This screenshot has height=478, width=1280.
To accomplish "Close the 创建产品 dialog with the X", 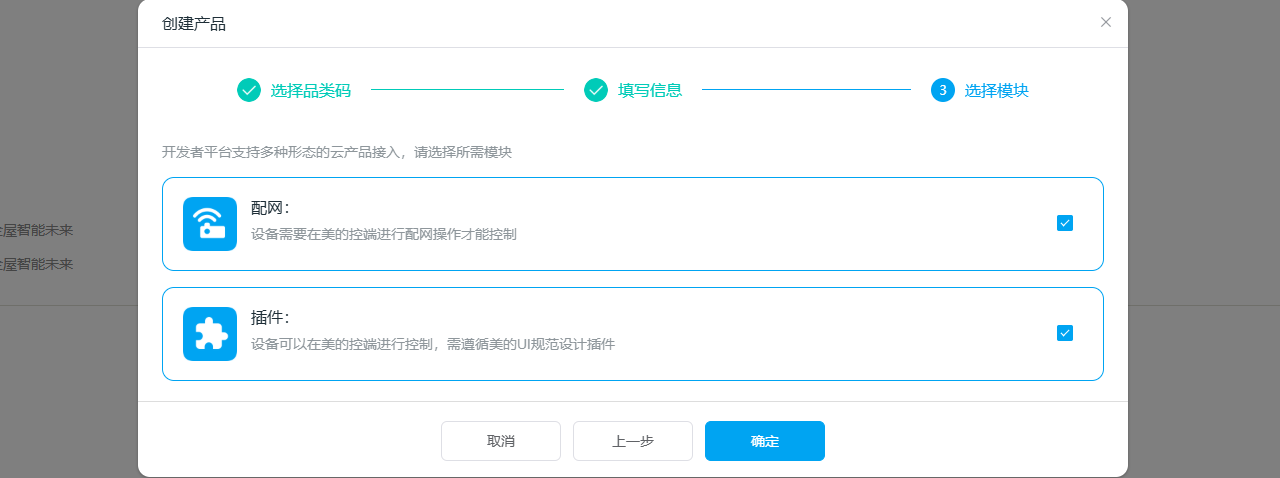I will point(1105,22).
